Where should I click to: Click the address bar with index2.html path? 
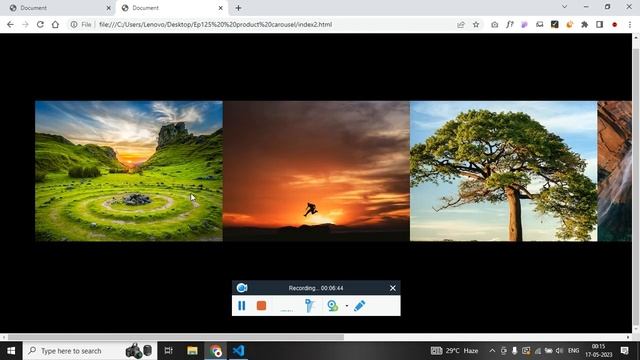coord(216,24)
